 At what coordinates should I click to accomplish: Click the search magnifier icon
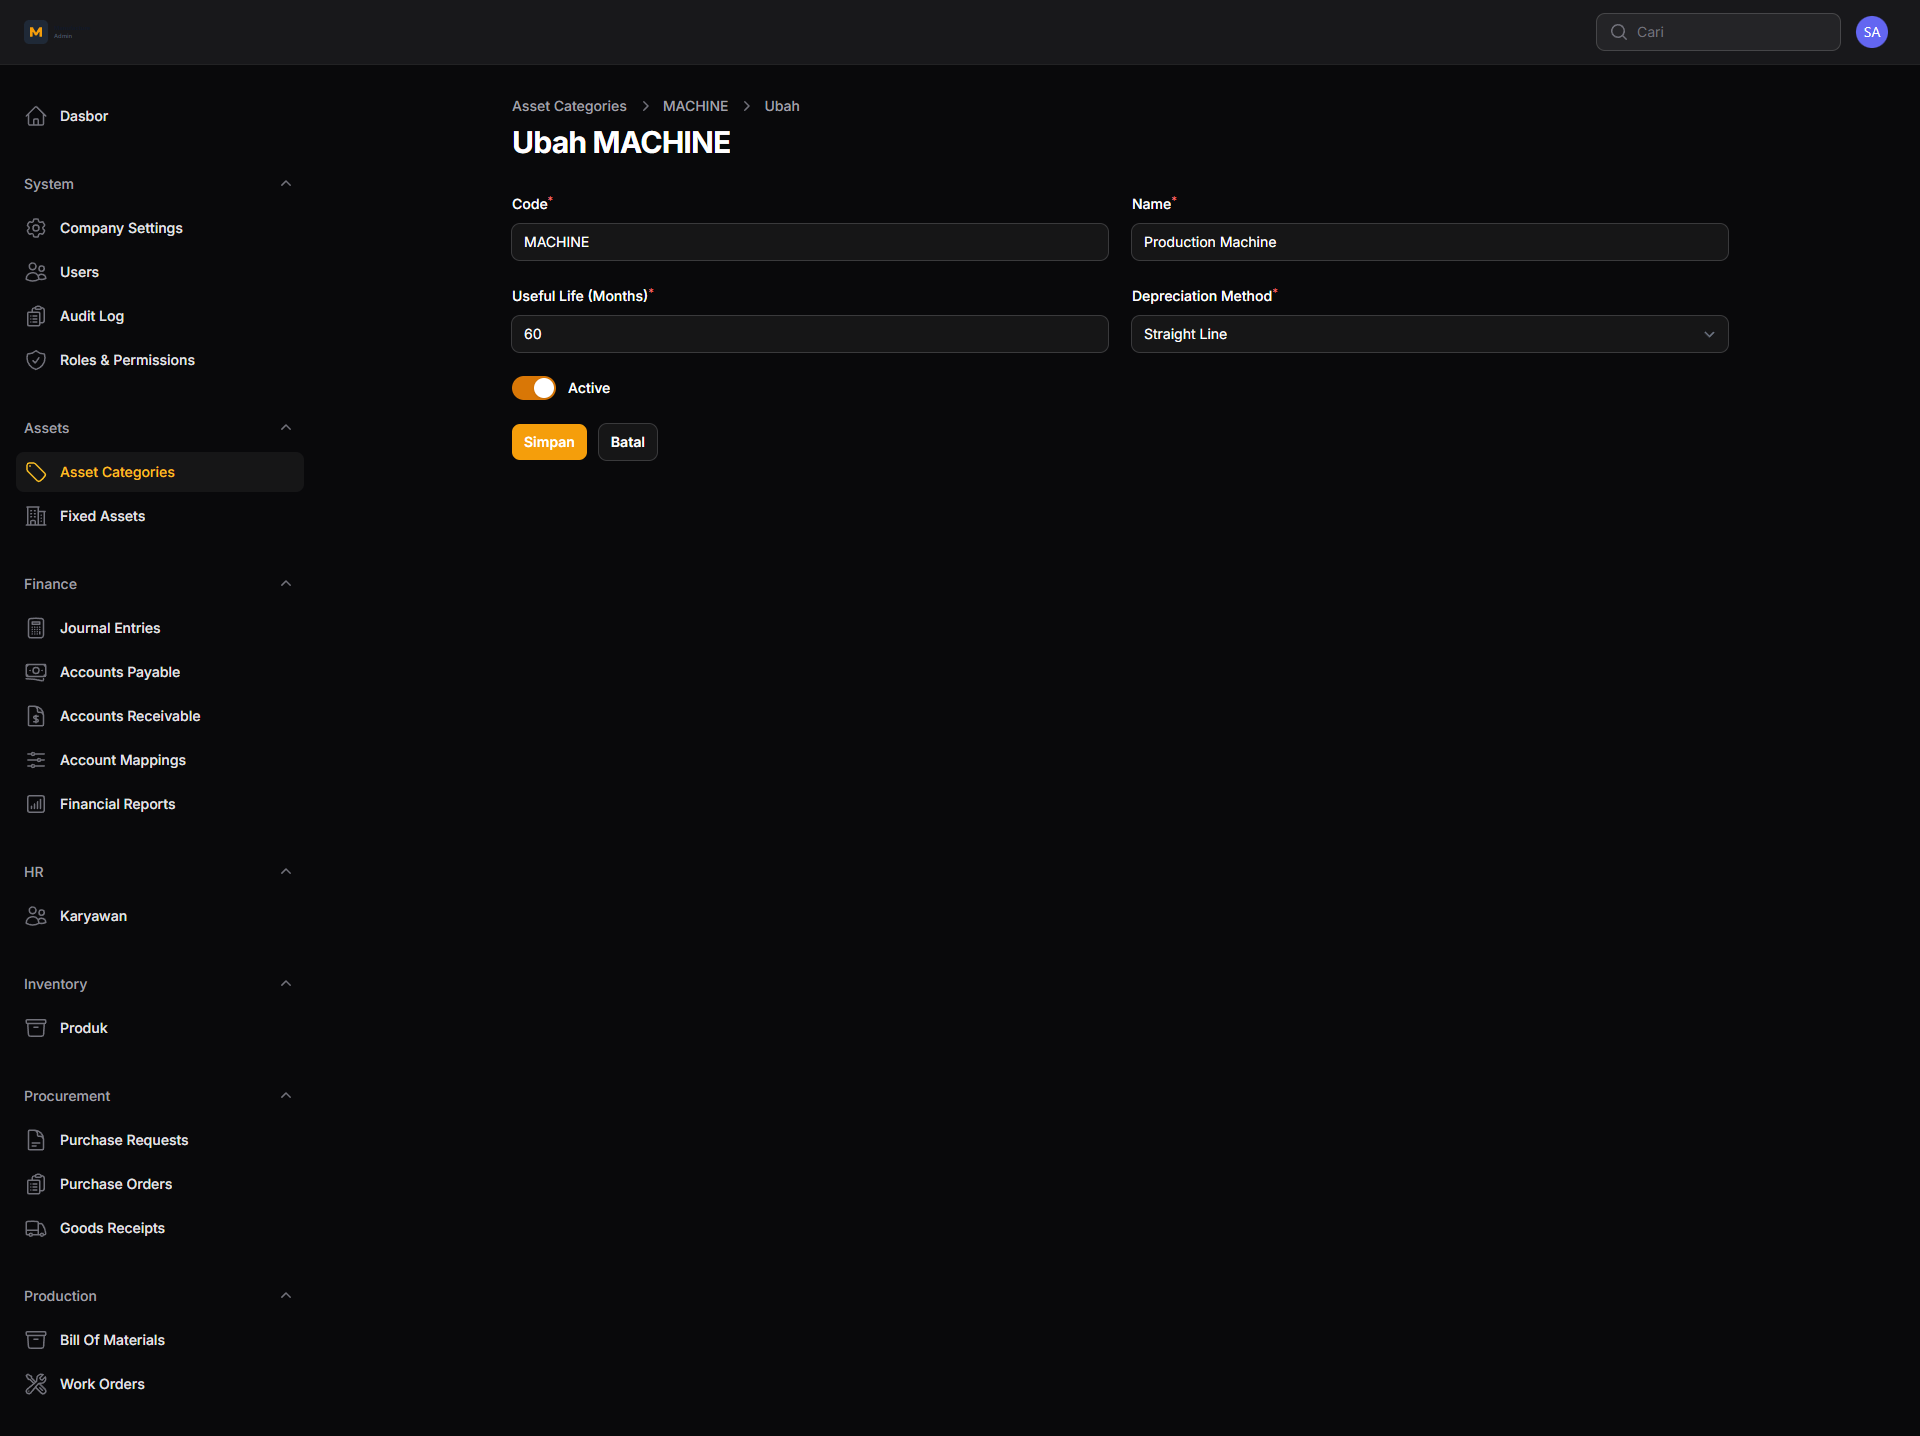pyautogui.click(x=1618, y=32)
